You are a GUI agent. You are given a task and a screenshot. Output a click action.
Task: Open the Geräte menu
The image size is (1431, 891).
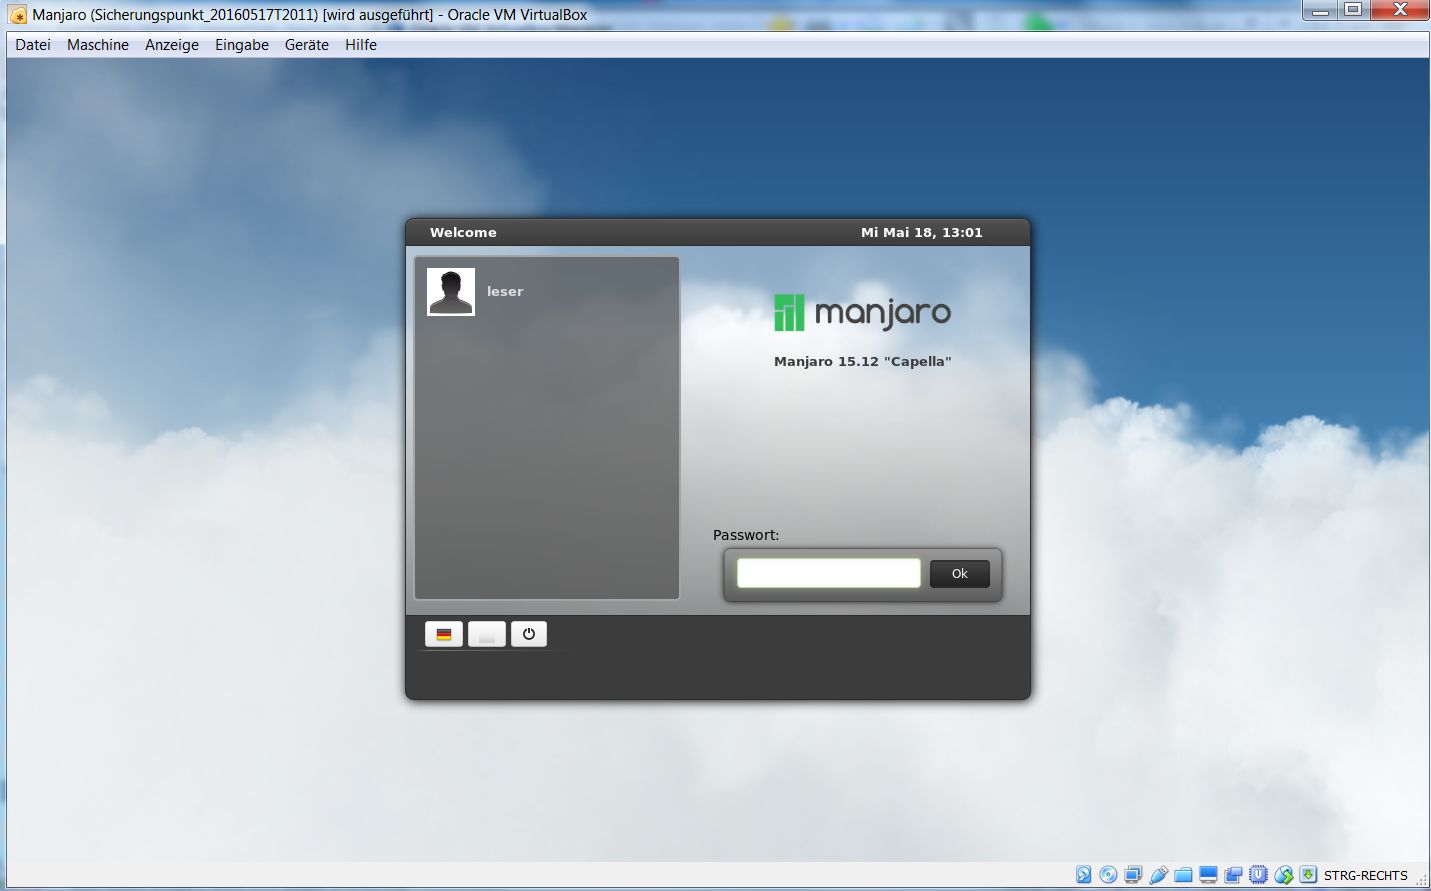[x=307, y=45]
